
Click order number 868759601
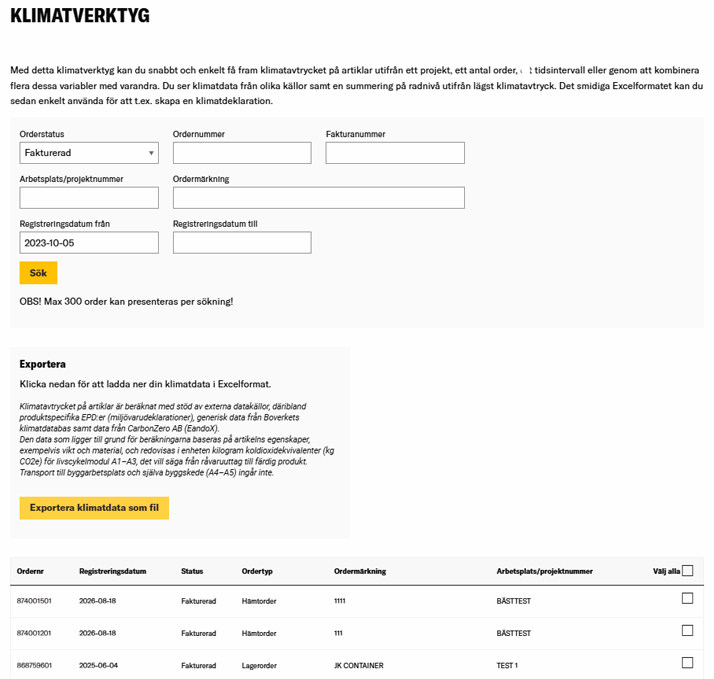coord(34,666)
